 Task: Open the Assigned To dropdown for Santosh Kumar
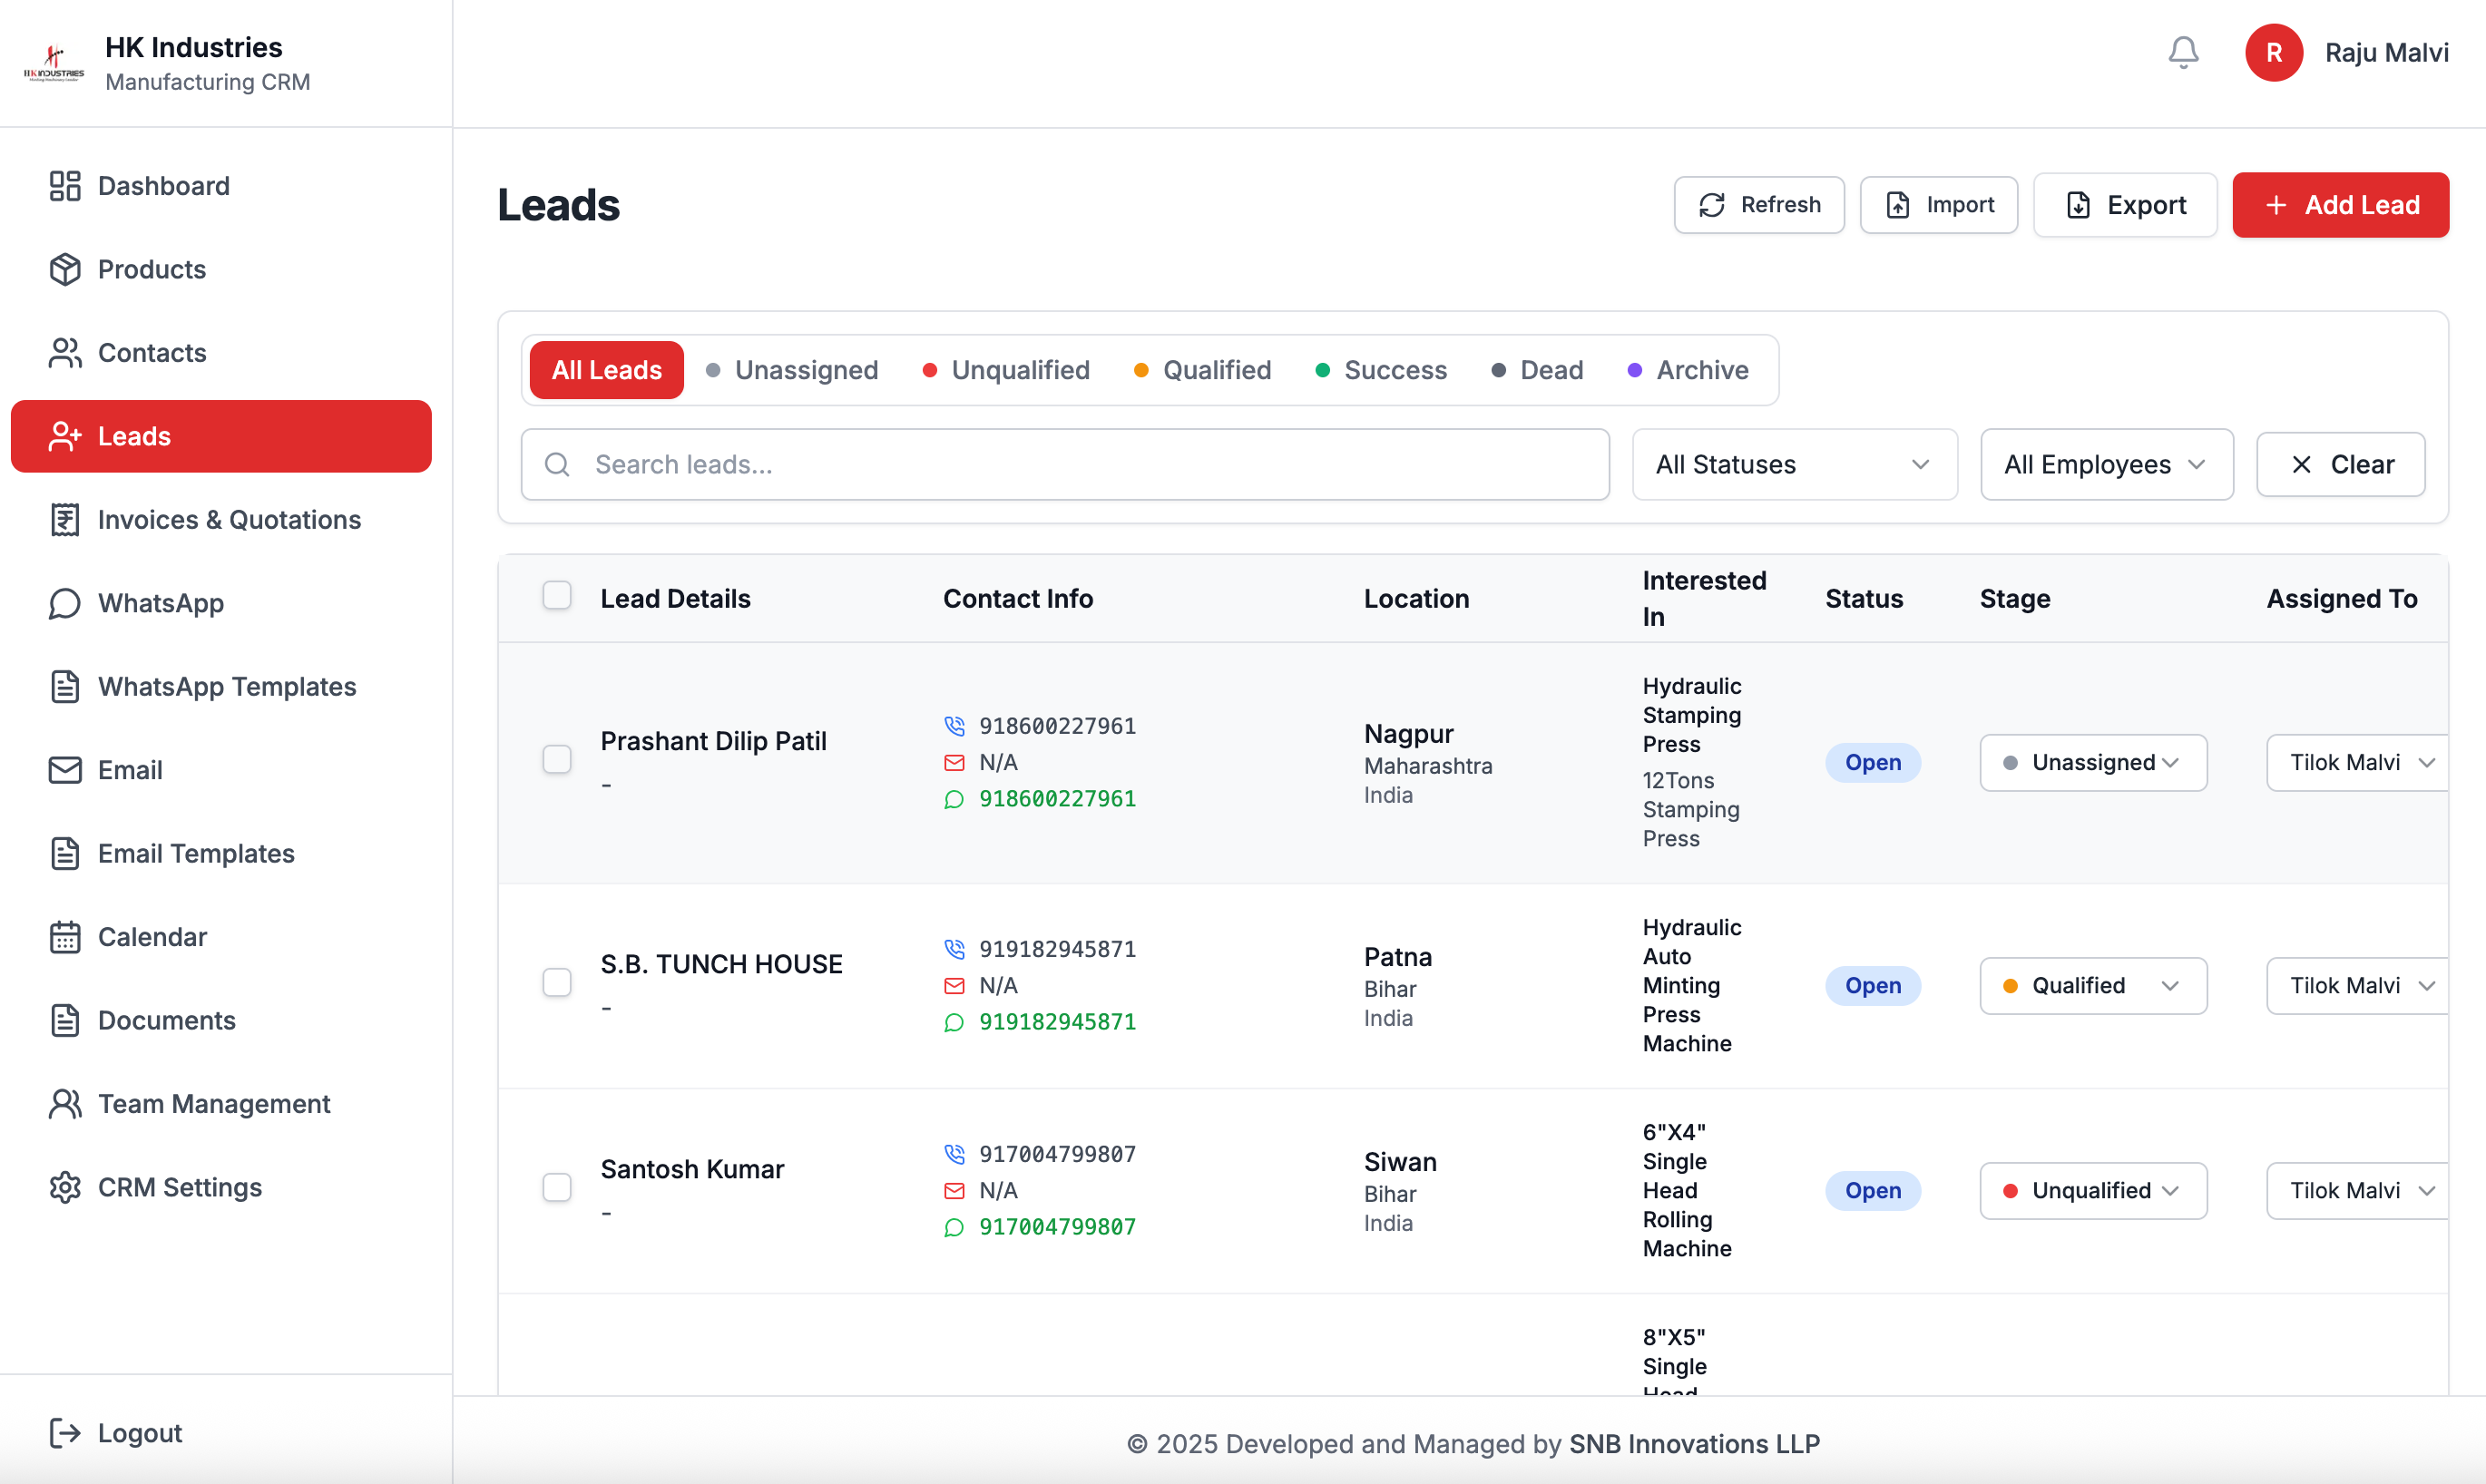[x=2357, y=1191]
